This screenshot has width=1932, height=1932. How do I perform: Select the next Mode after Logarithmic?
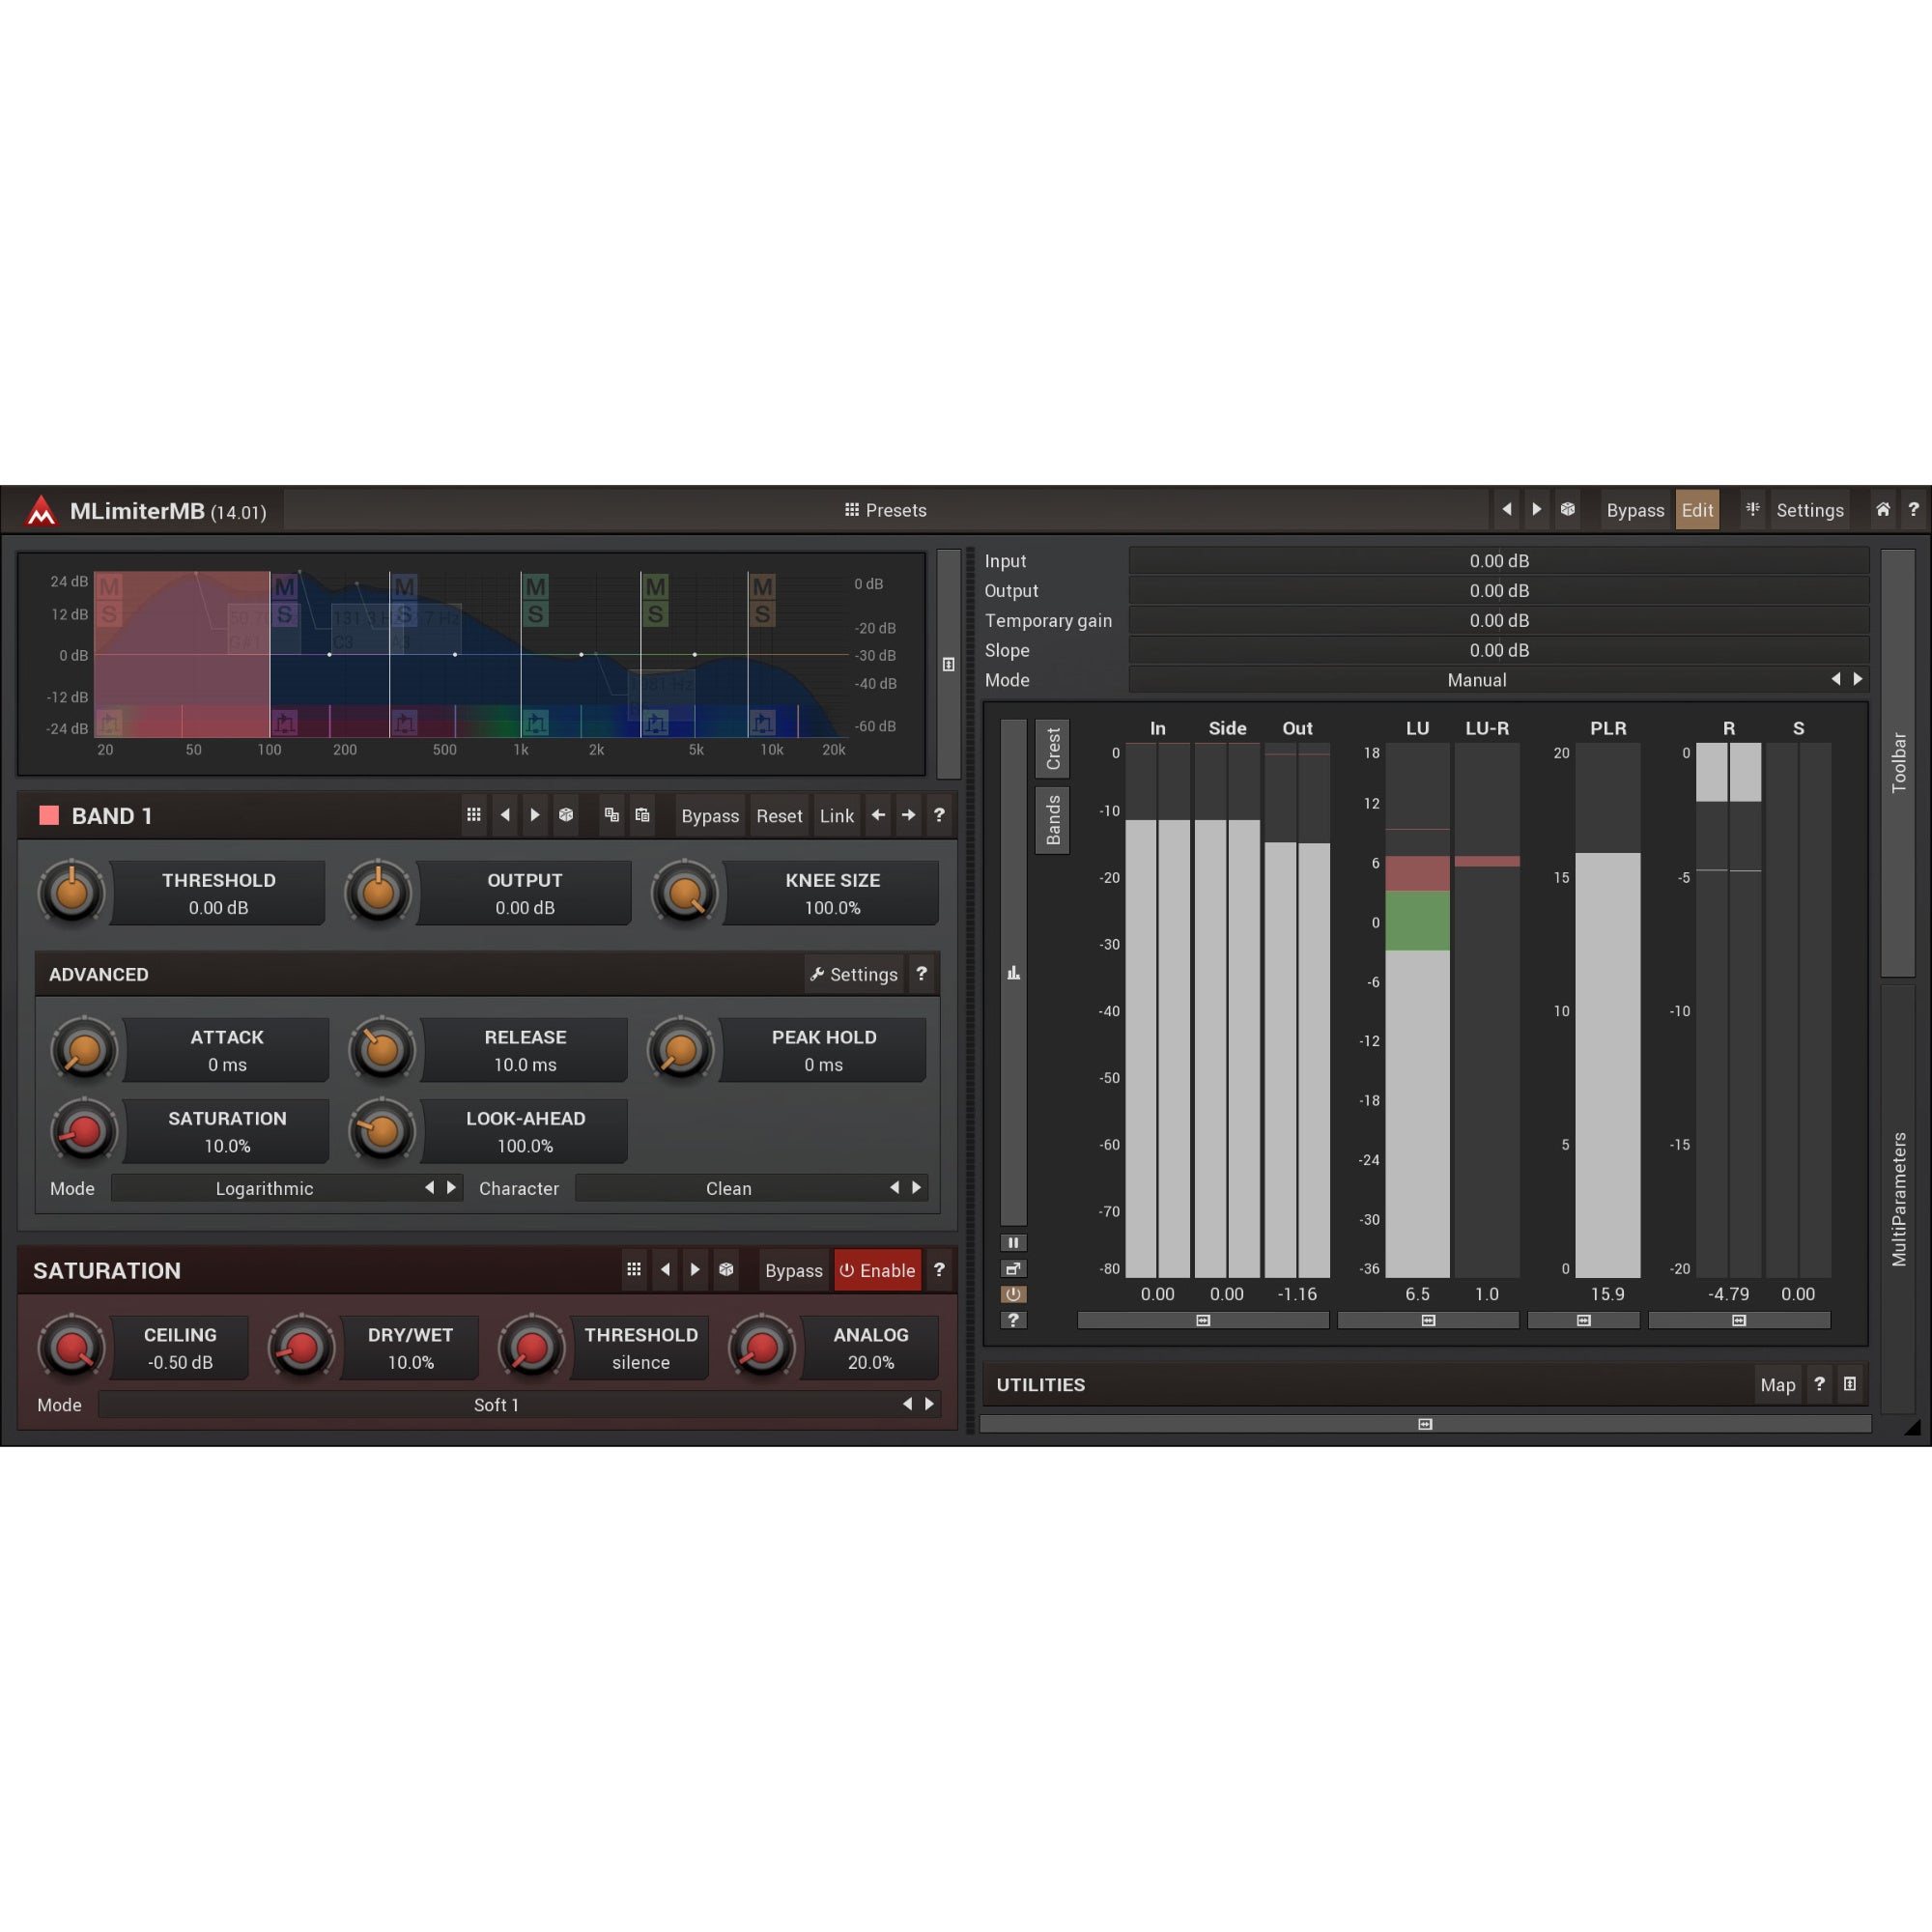point(451,1188)
